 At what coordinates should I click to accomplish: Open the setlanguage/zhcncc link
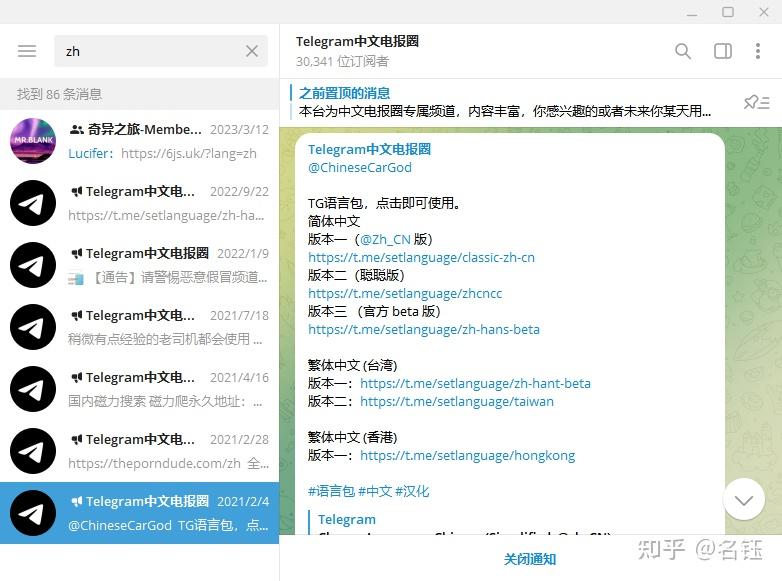click(x=405, y=293)
